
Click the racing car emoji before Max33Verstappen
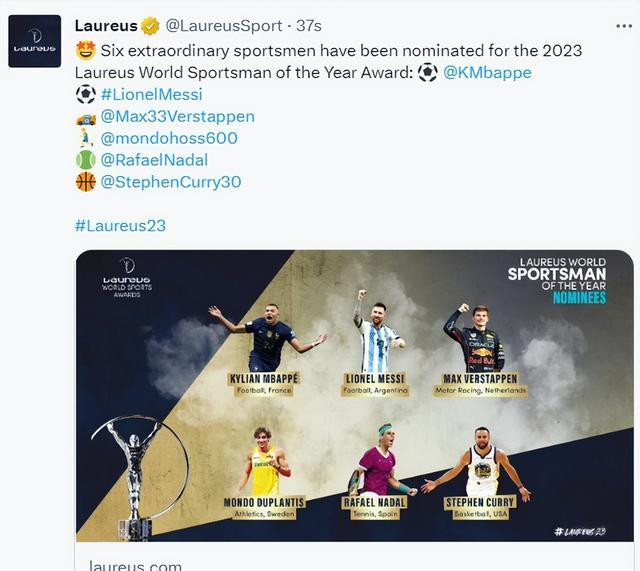point(86,119)
